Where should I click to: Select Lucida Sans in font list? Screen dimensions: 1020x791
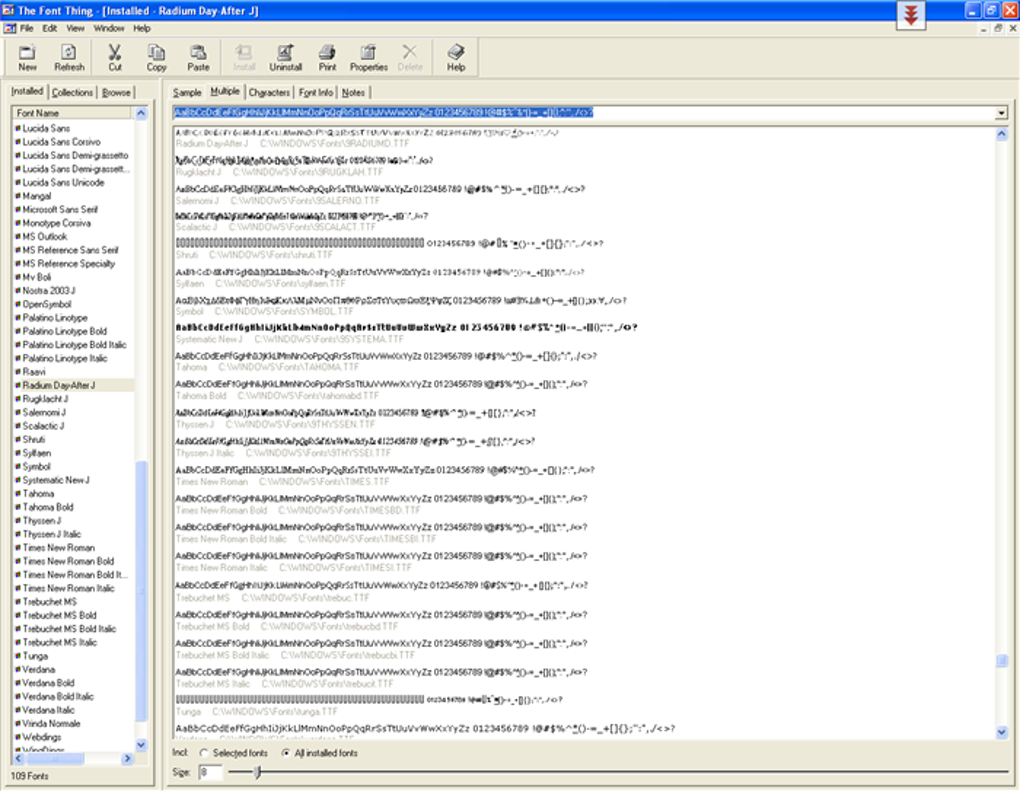click(x=46, y=128)
